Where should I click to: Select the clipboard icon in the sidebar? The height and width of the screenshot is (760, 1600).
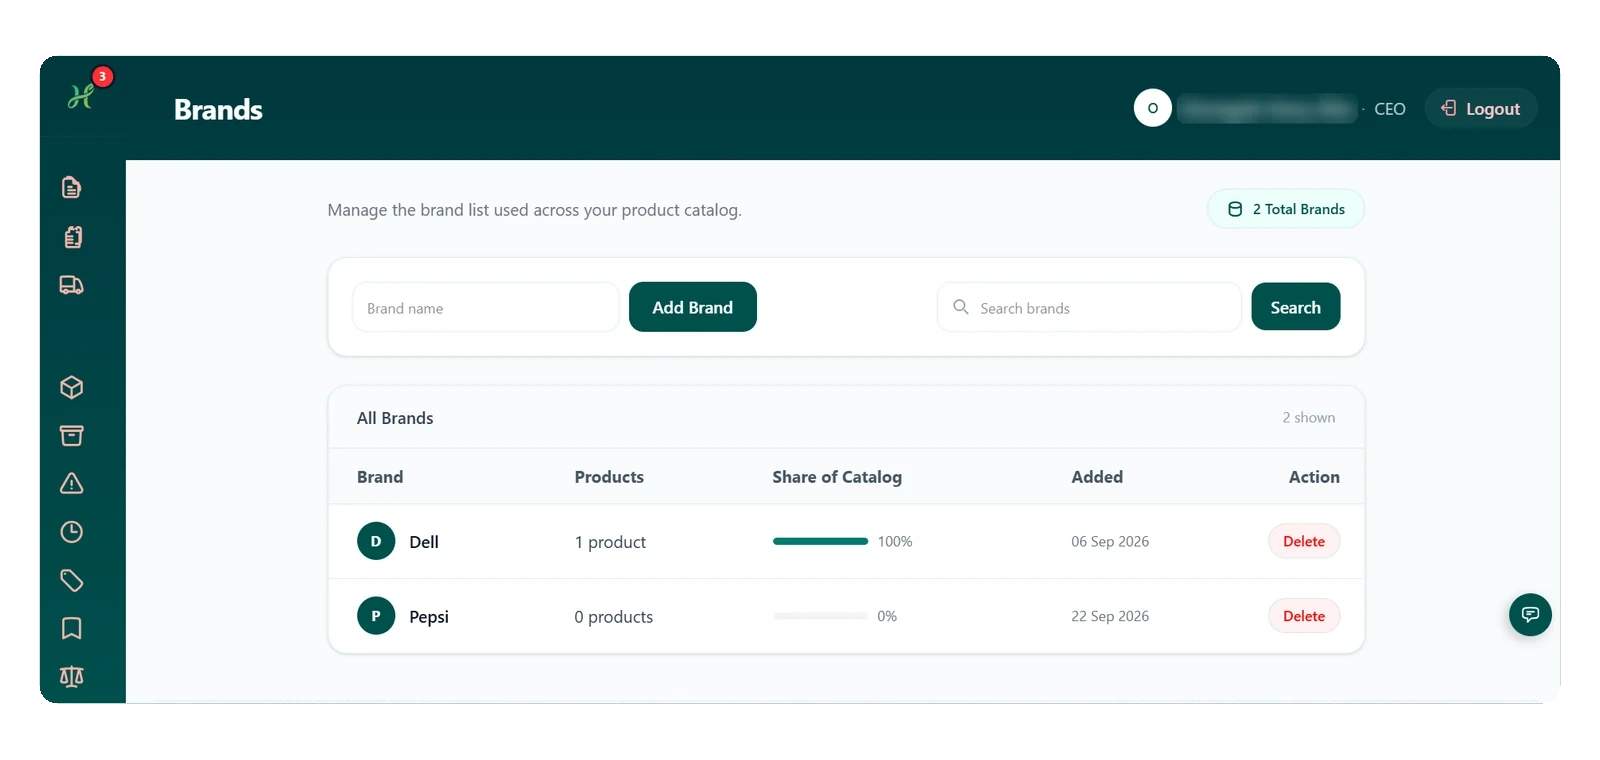click(71, 236)
